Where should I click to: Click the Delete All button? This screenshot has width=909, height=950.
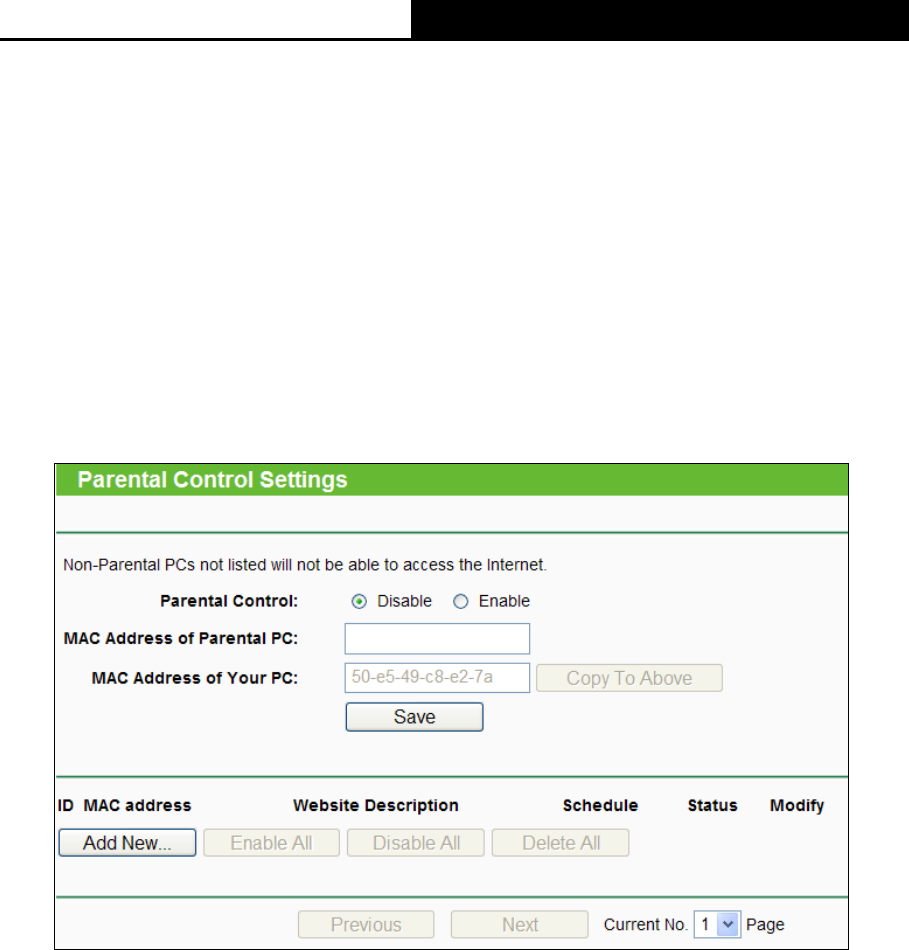561,843
